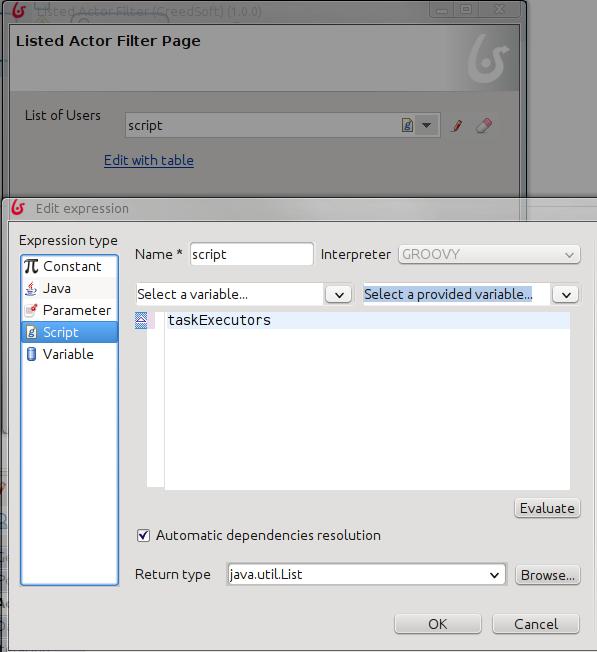Viewport: 597px width, 652px height.
Task: Expand the Return type combo box
Action: [494, 575]
